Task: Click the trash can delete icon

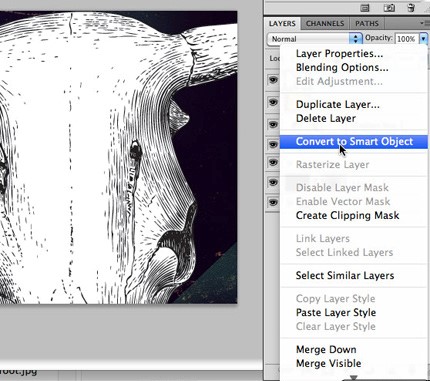Action: [x=411, y=7]
